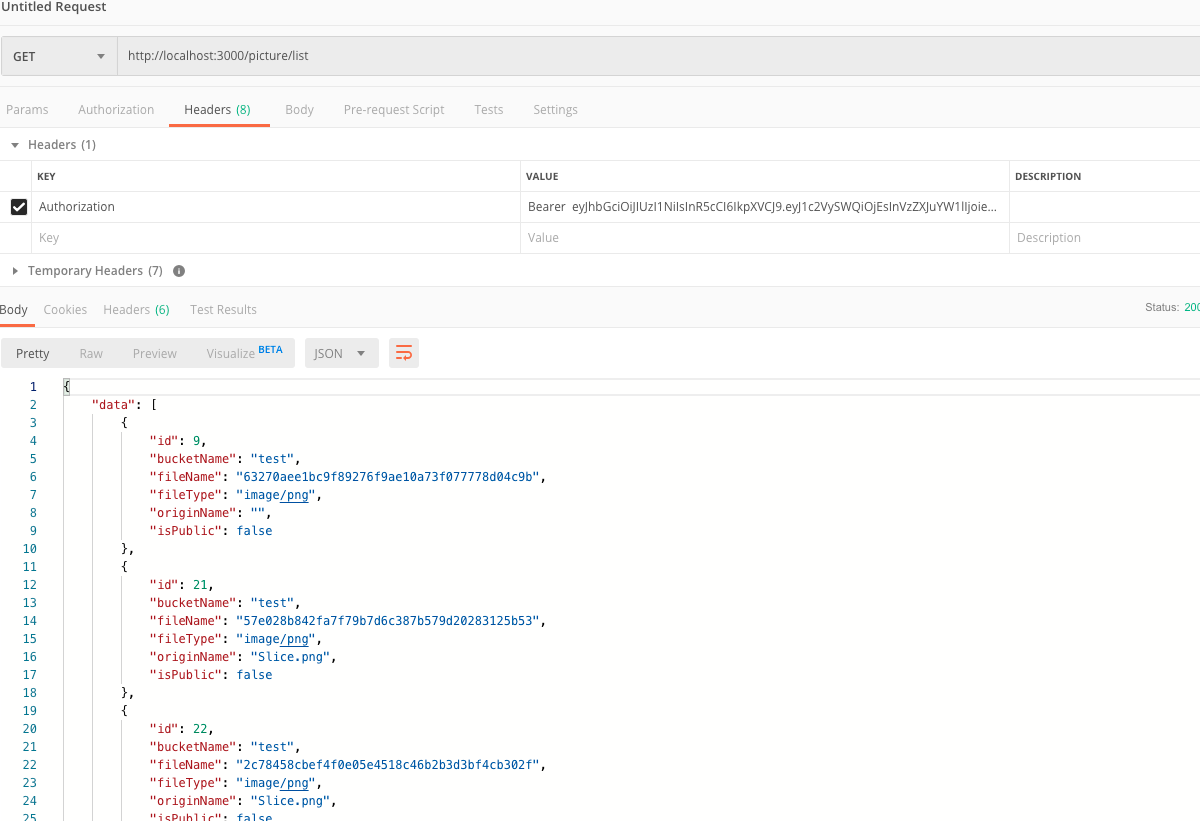The height and width of the screenshot is (821, 1200).
Task: Open the Pre-request Script tab
Action: [393, 109]
